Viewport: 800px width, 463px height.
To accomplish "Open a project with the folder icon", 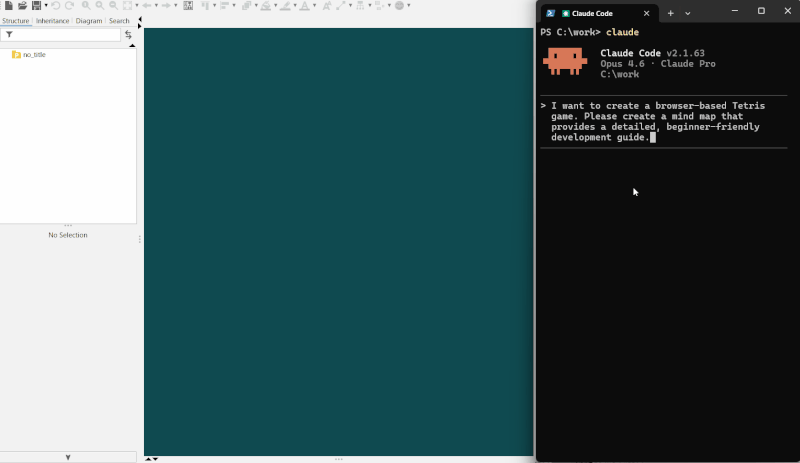I will pos(22,6).
